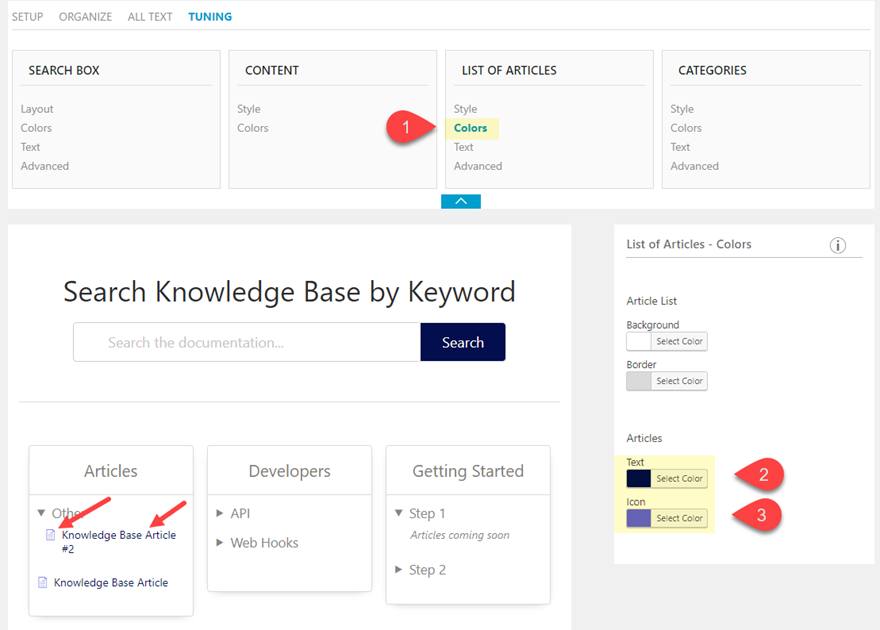Open Advanced settings under List of Articles
This screenshot has width=880, height=630.
point(477,166)
